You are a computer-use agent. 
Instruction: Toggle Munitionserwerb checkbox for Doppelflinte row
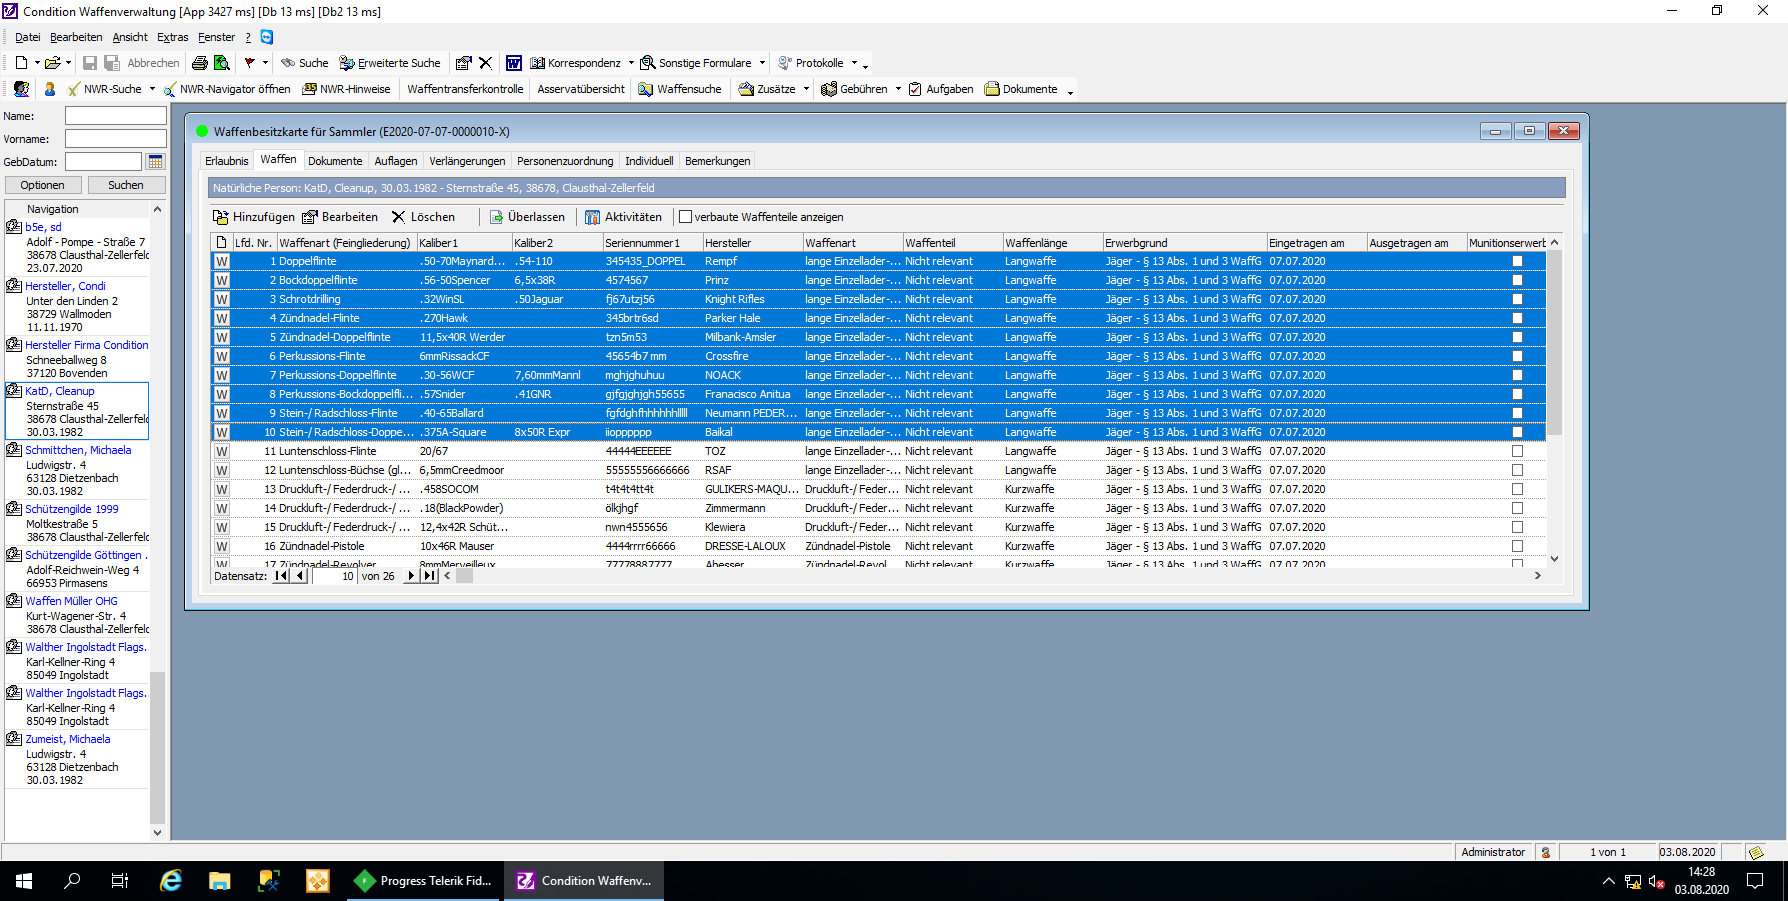(1517, 261)
